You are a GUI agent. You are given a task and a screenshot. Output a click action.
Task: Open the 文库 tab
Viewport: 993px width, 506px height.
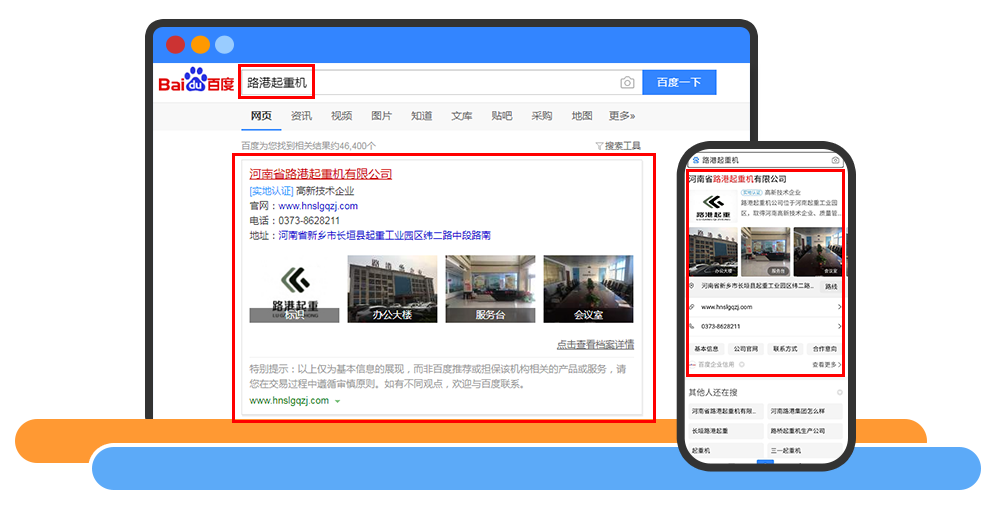462,116
